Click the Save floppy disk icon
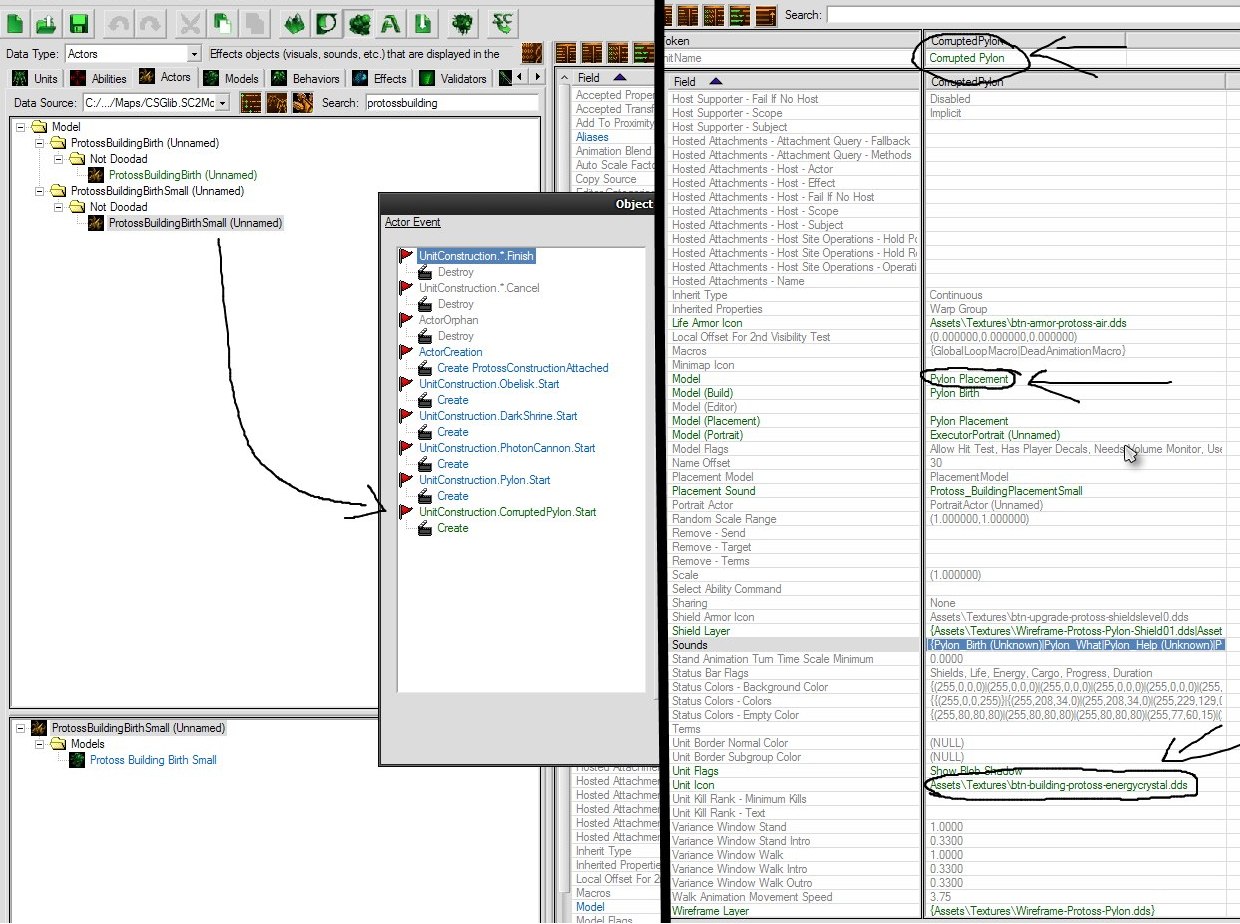1240x924 pixels. pyautogui.click(x=79, y=21)
